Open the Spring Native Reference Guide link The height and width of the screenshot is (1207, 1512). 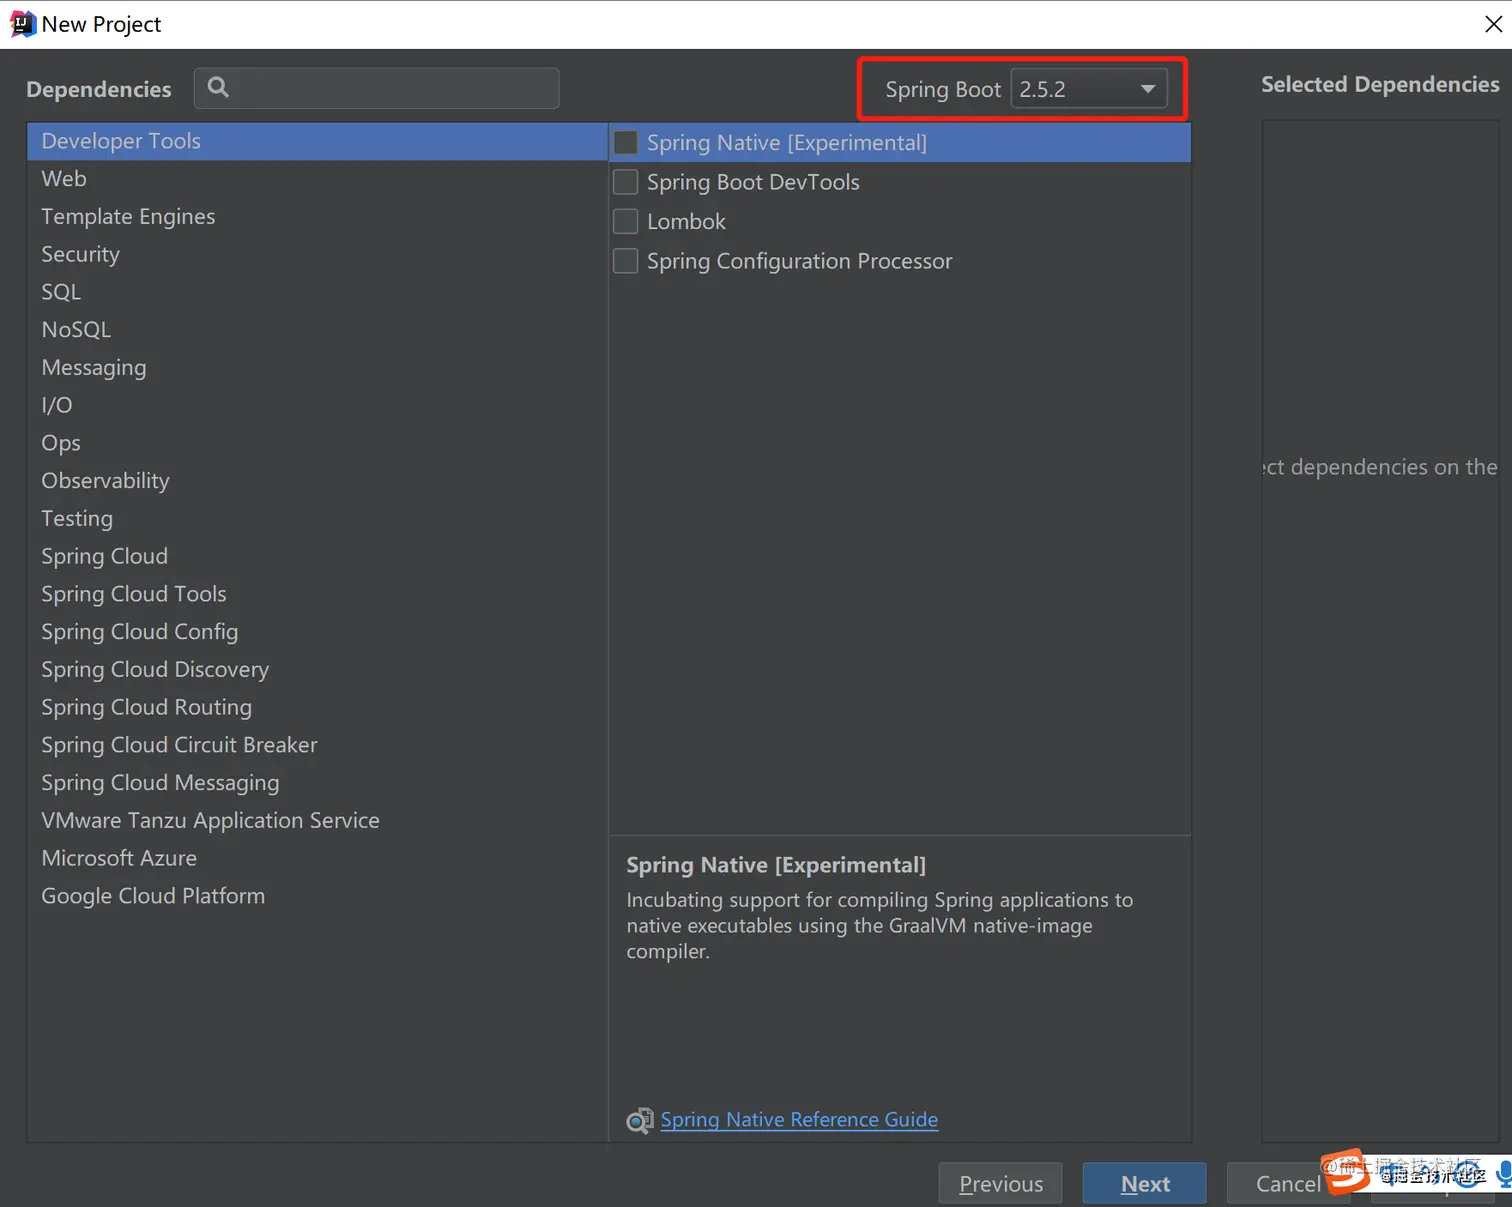click(x=799, y=1120)
